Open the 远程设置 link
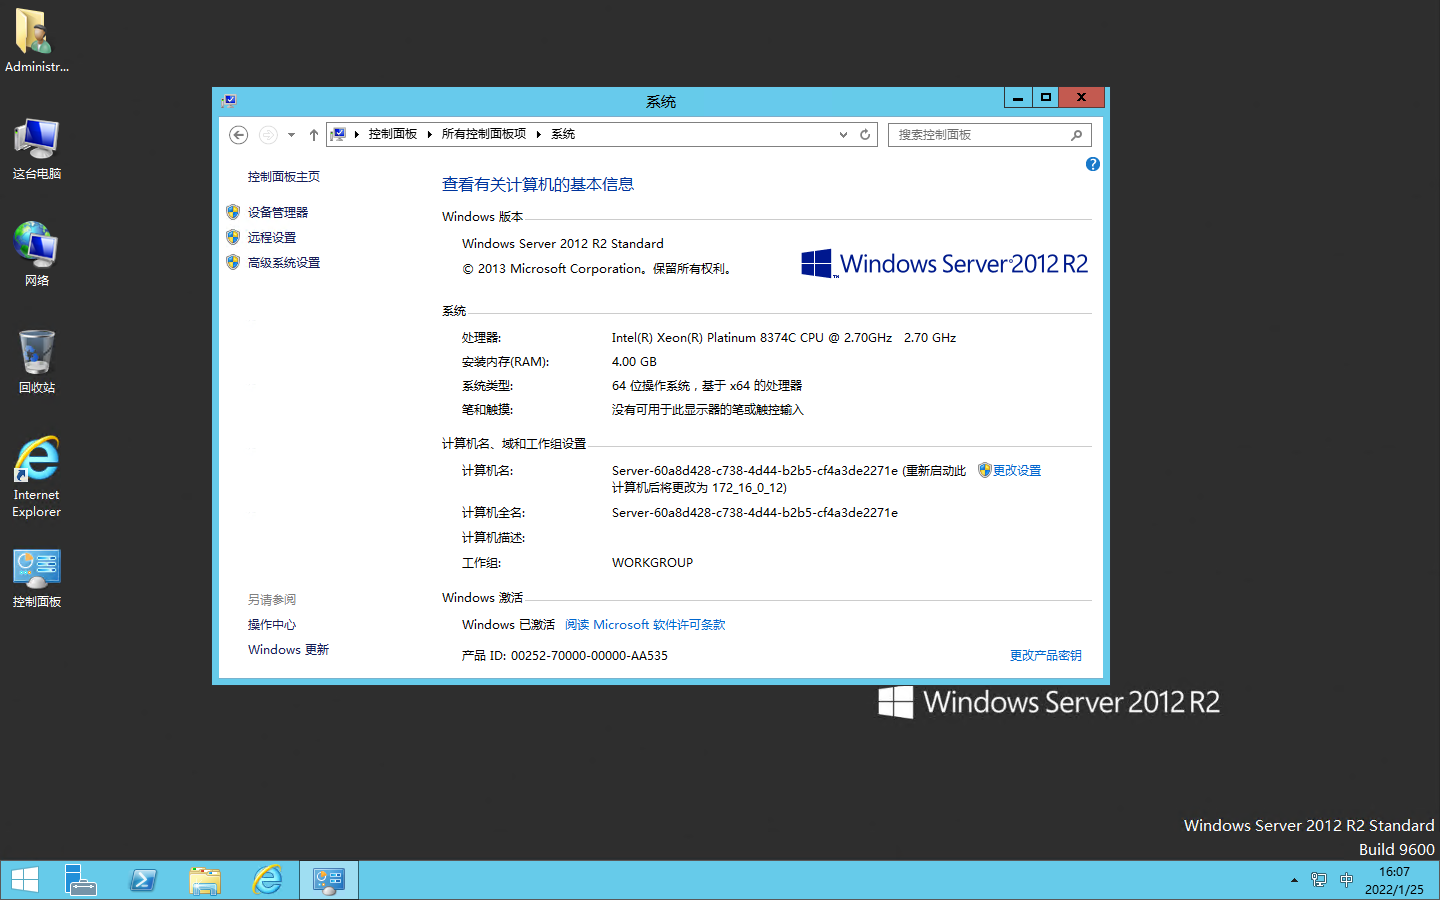Image resolution: width=1440 pixels, height=900 pixels. [272, 238]
